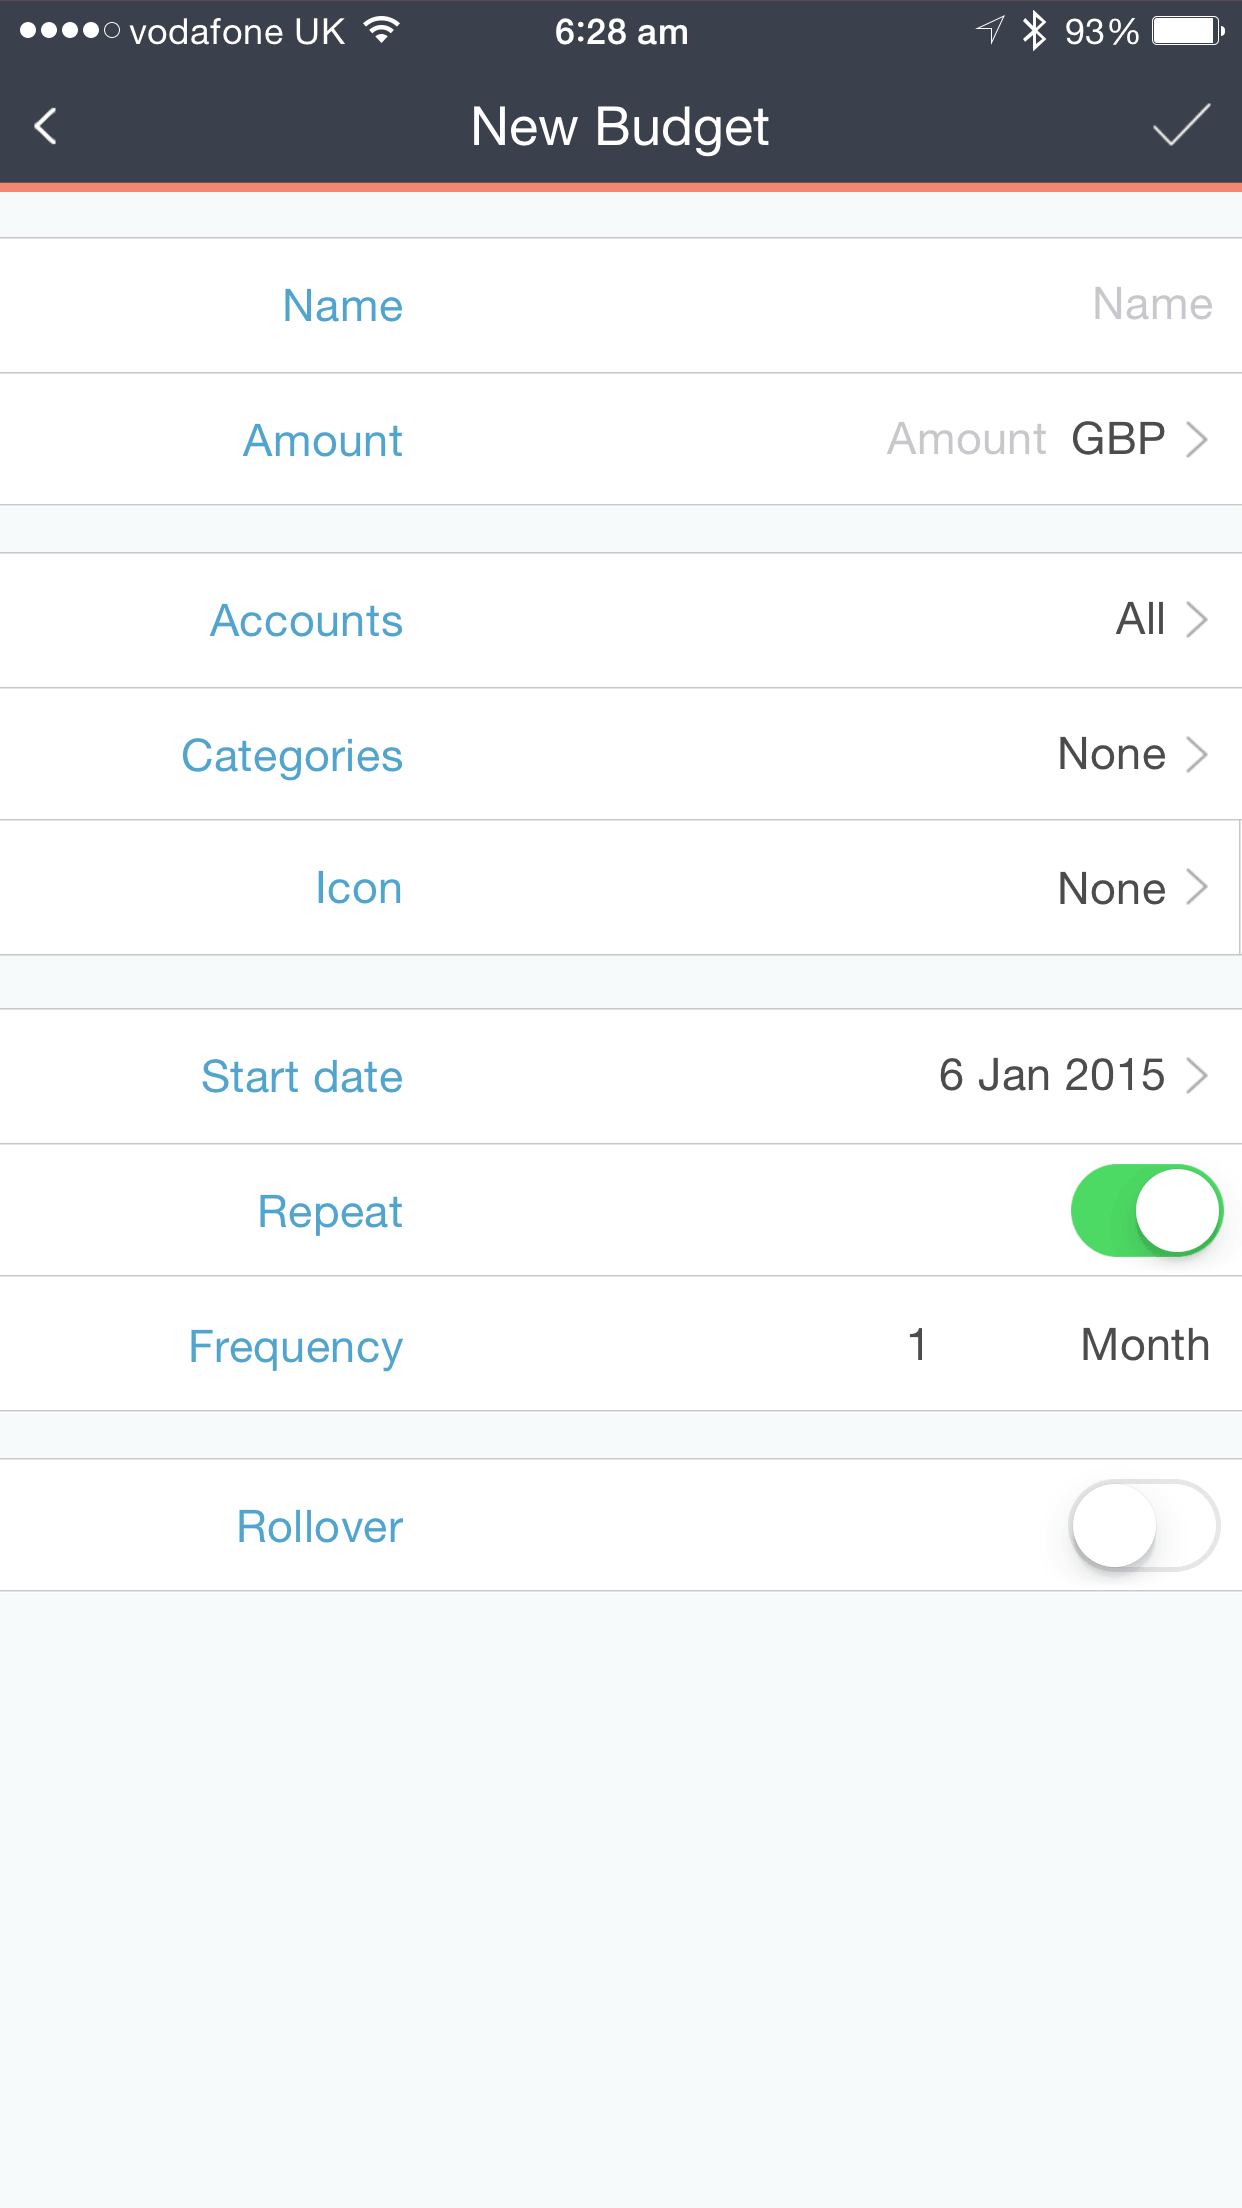Tap the location arrow status icon
Image resolution: width=1242 pixels, height=2208 pixels.
tap(989, 31)
